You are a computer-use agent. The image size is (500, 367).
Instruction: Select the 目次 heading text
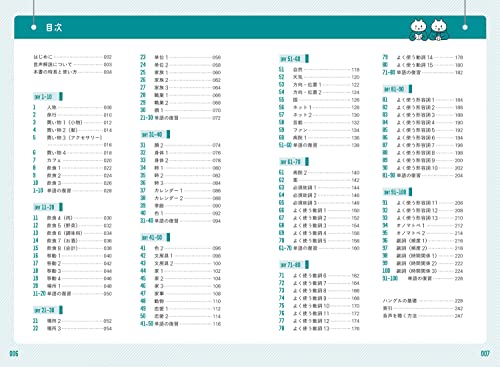[54, 27]
